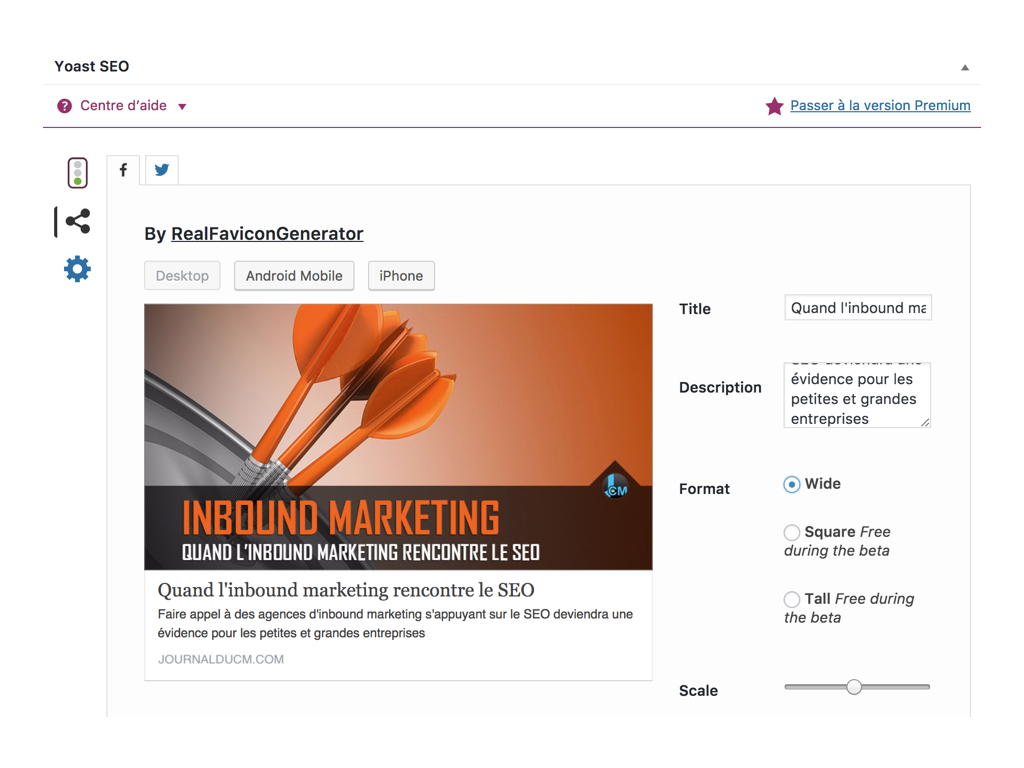Click the Yoast SEO panel heading
1024x768 pixels.
click(92, 66)
